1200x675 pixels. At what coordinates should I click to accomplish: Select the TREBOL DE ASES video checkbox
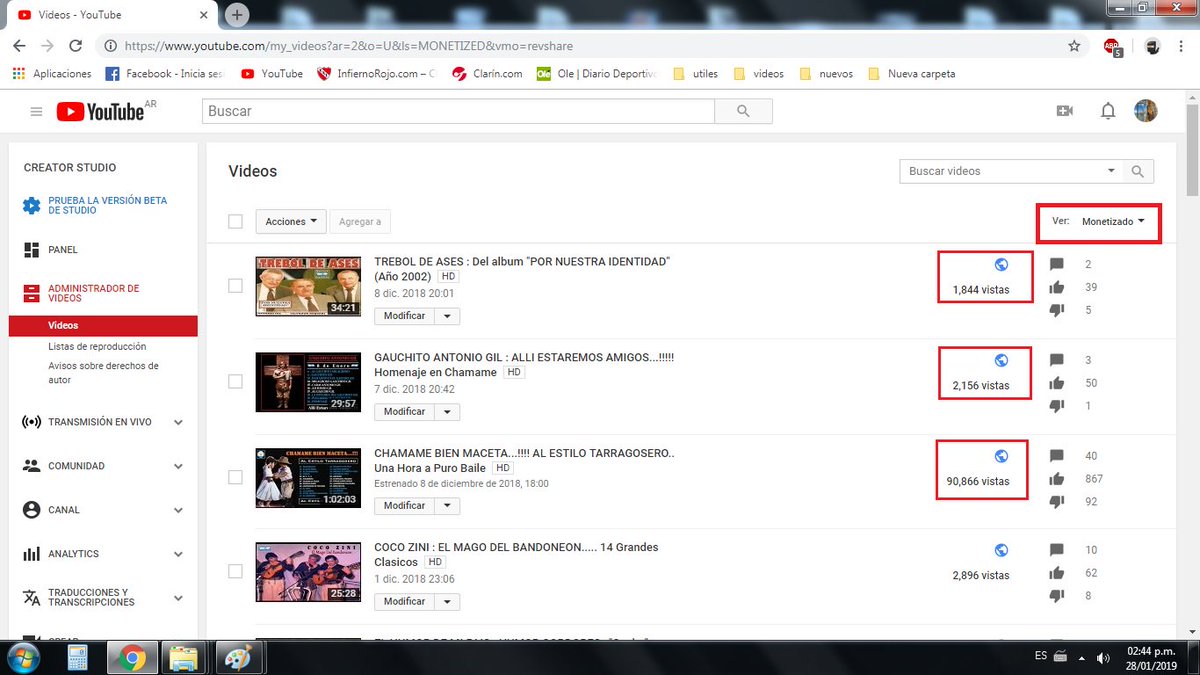coord(235,285)
